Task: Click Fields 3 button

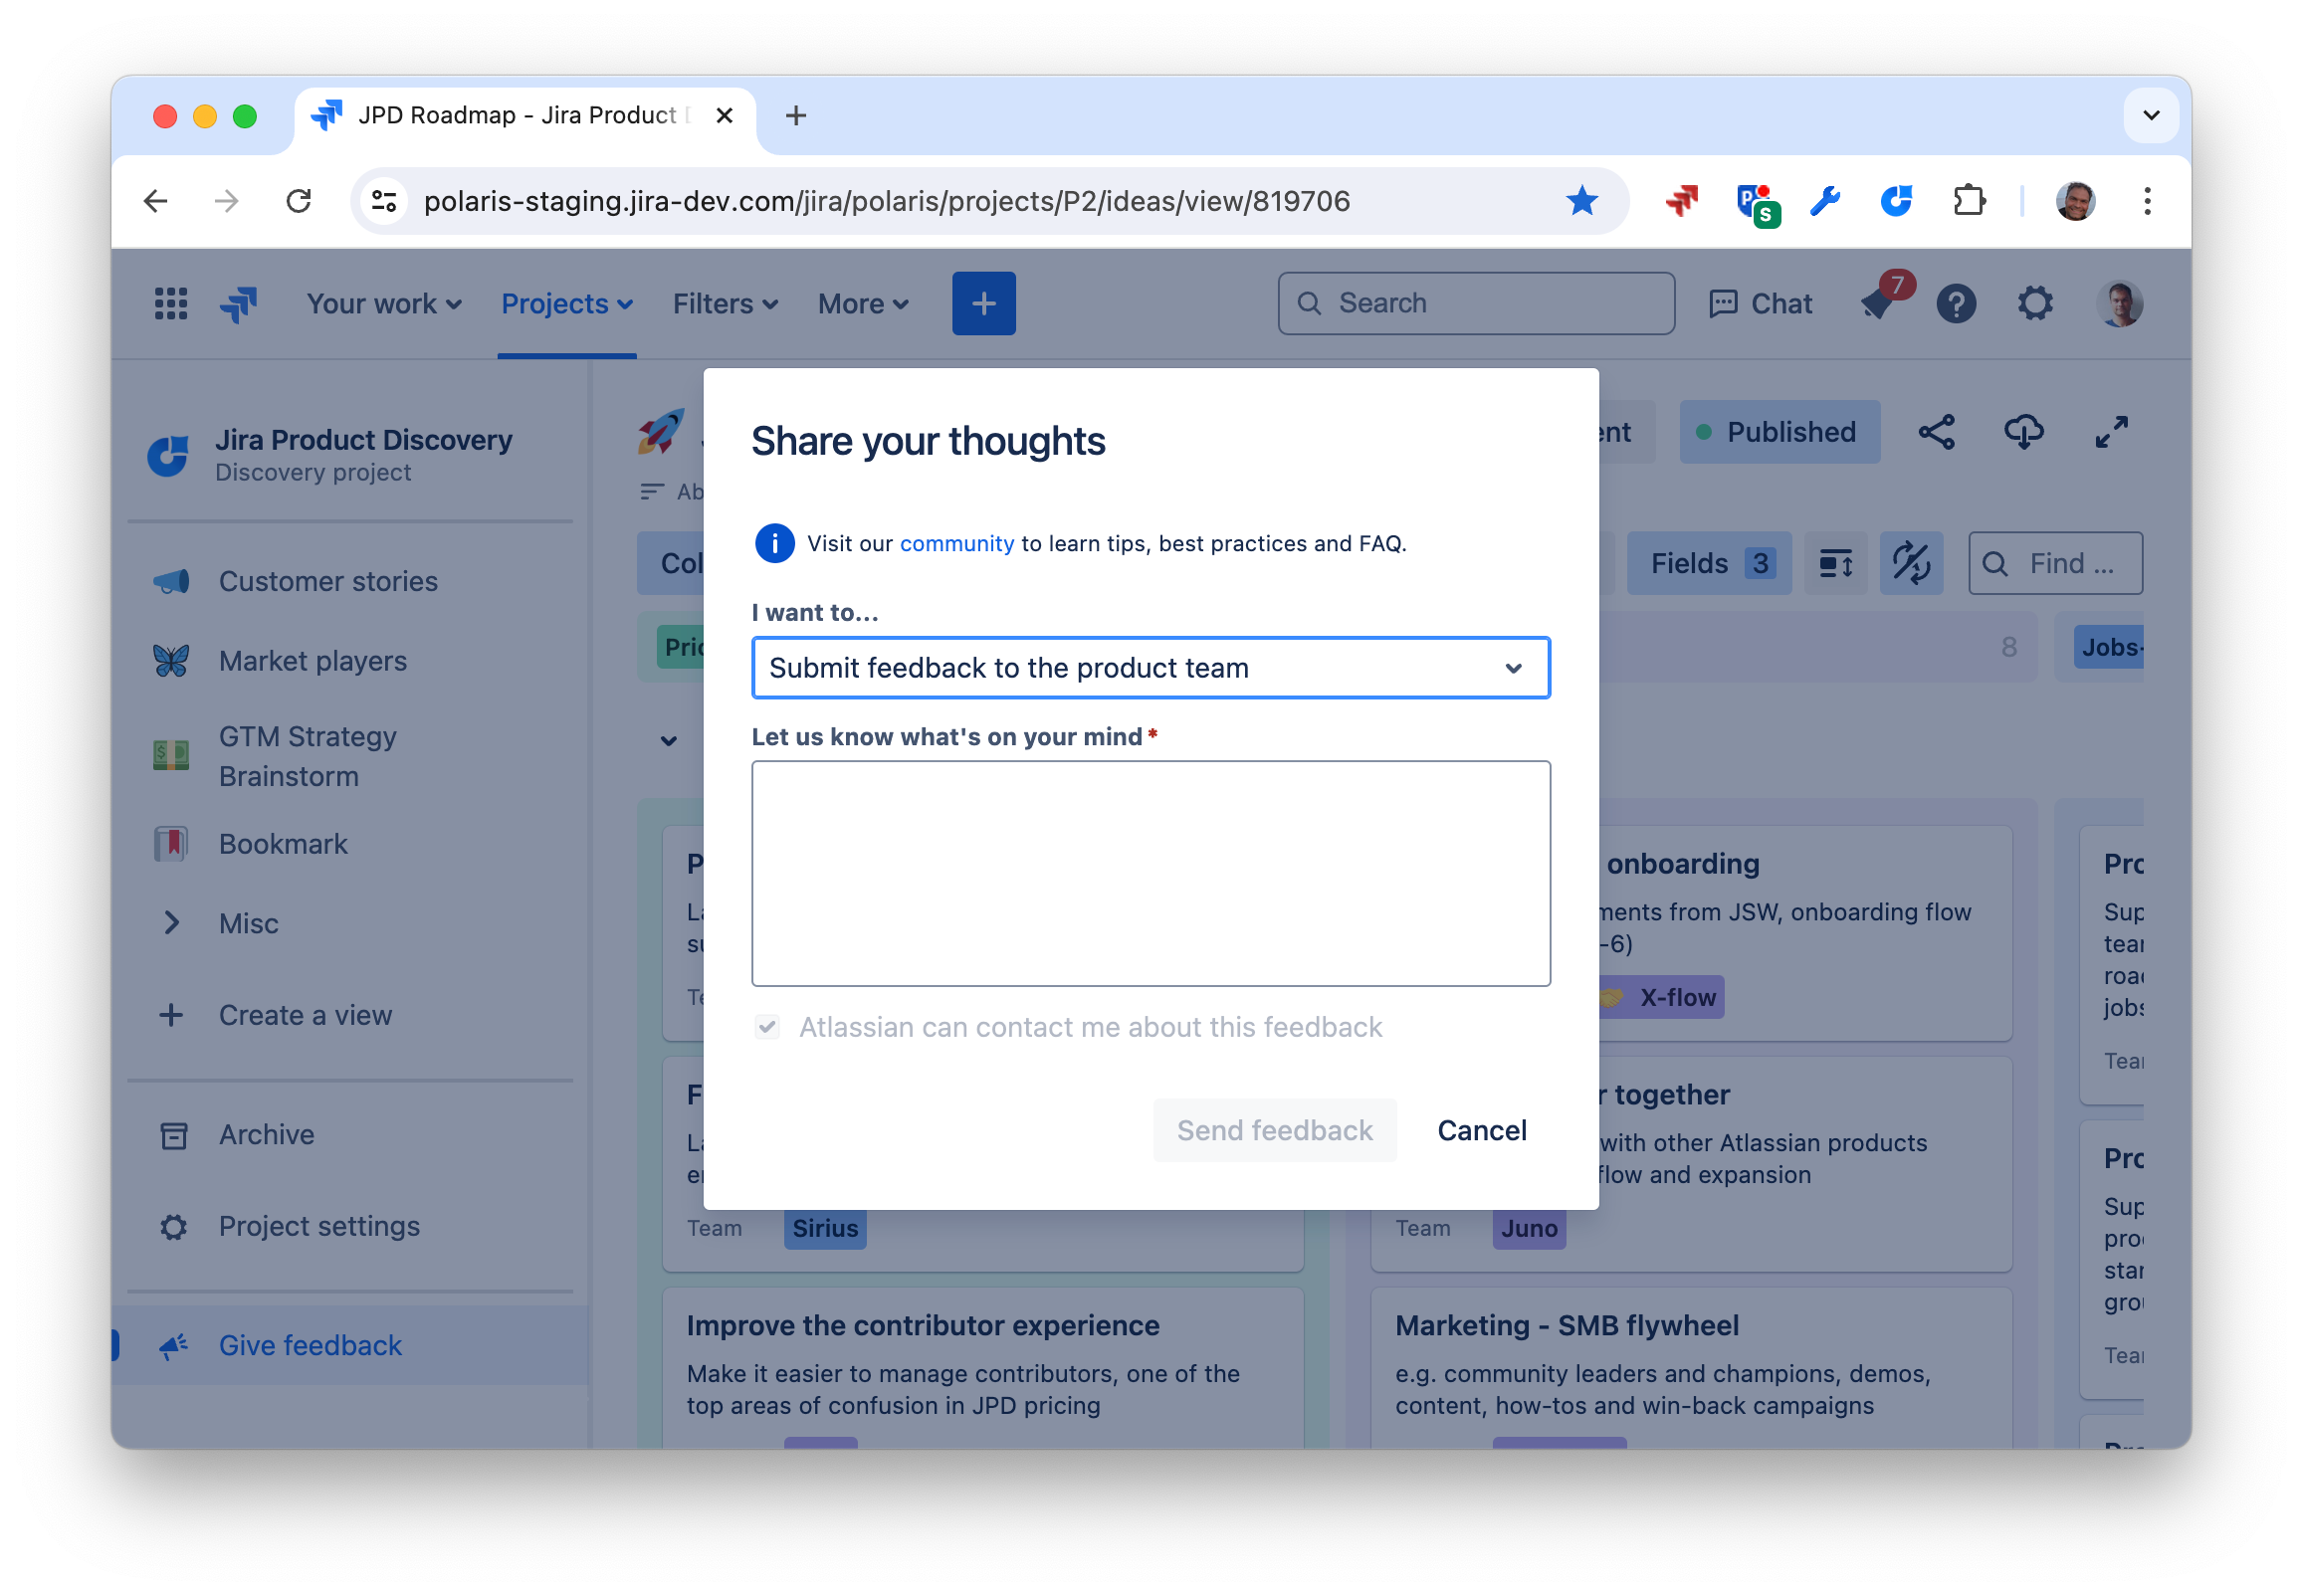Action: 1709,563
